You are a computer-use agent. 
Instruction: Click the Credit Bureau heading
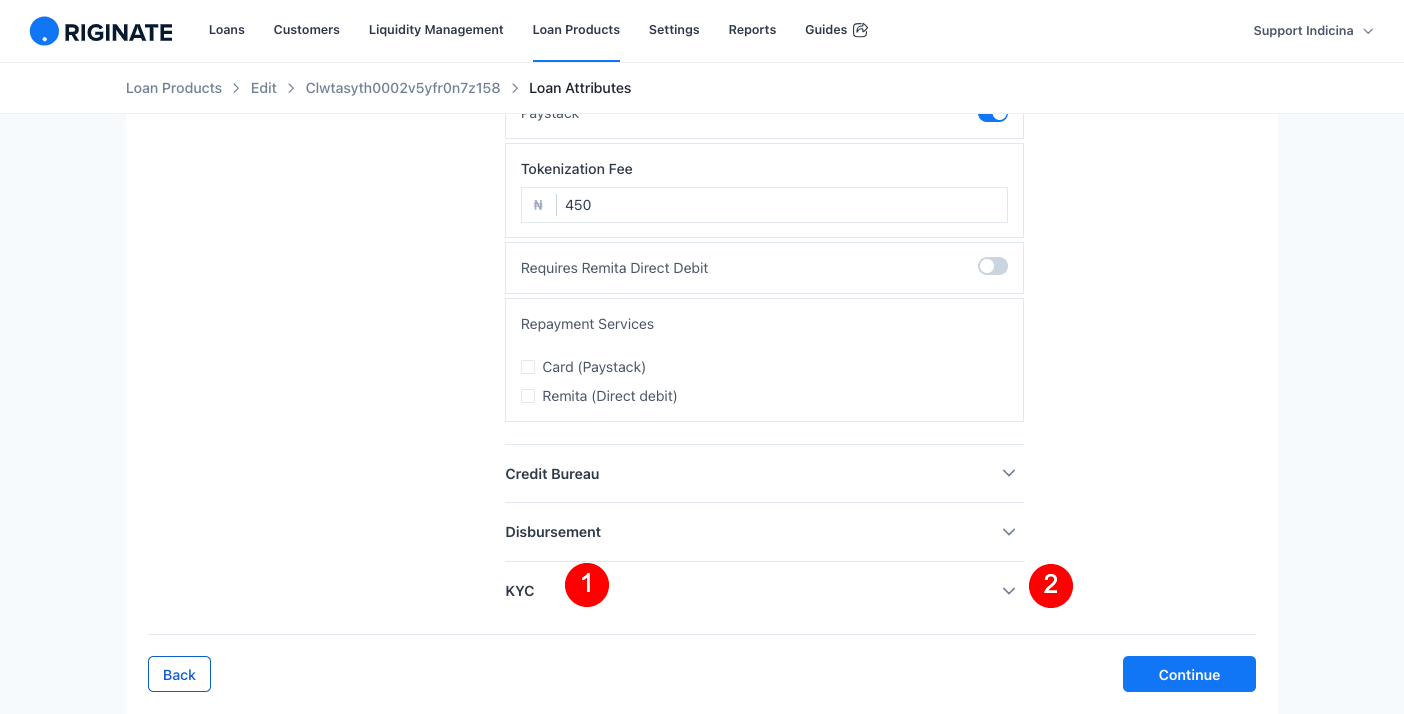tap(552, 474)
